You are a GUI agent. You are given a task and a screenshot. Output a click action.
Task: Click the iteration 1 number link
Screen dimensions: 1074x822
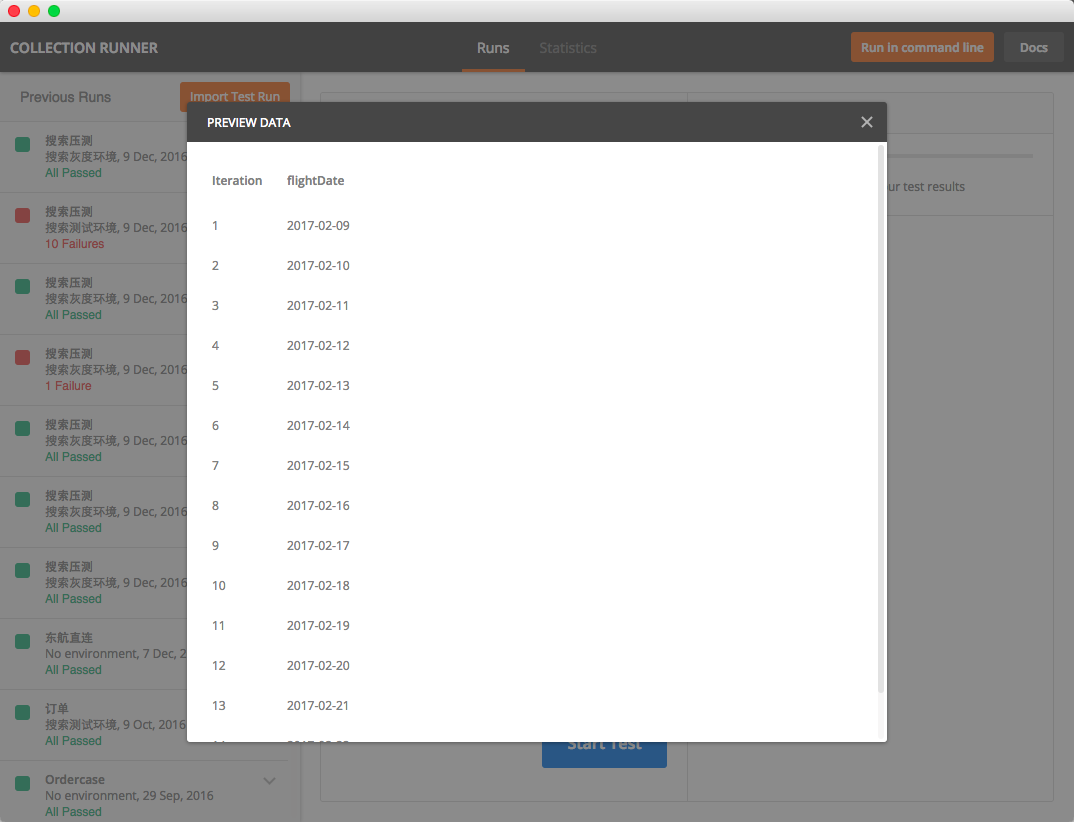[214, 225]
